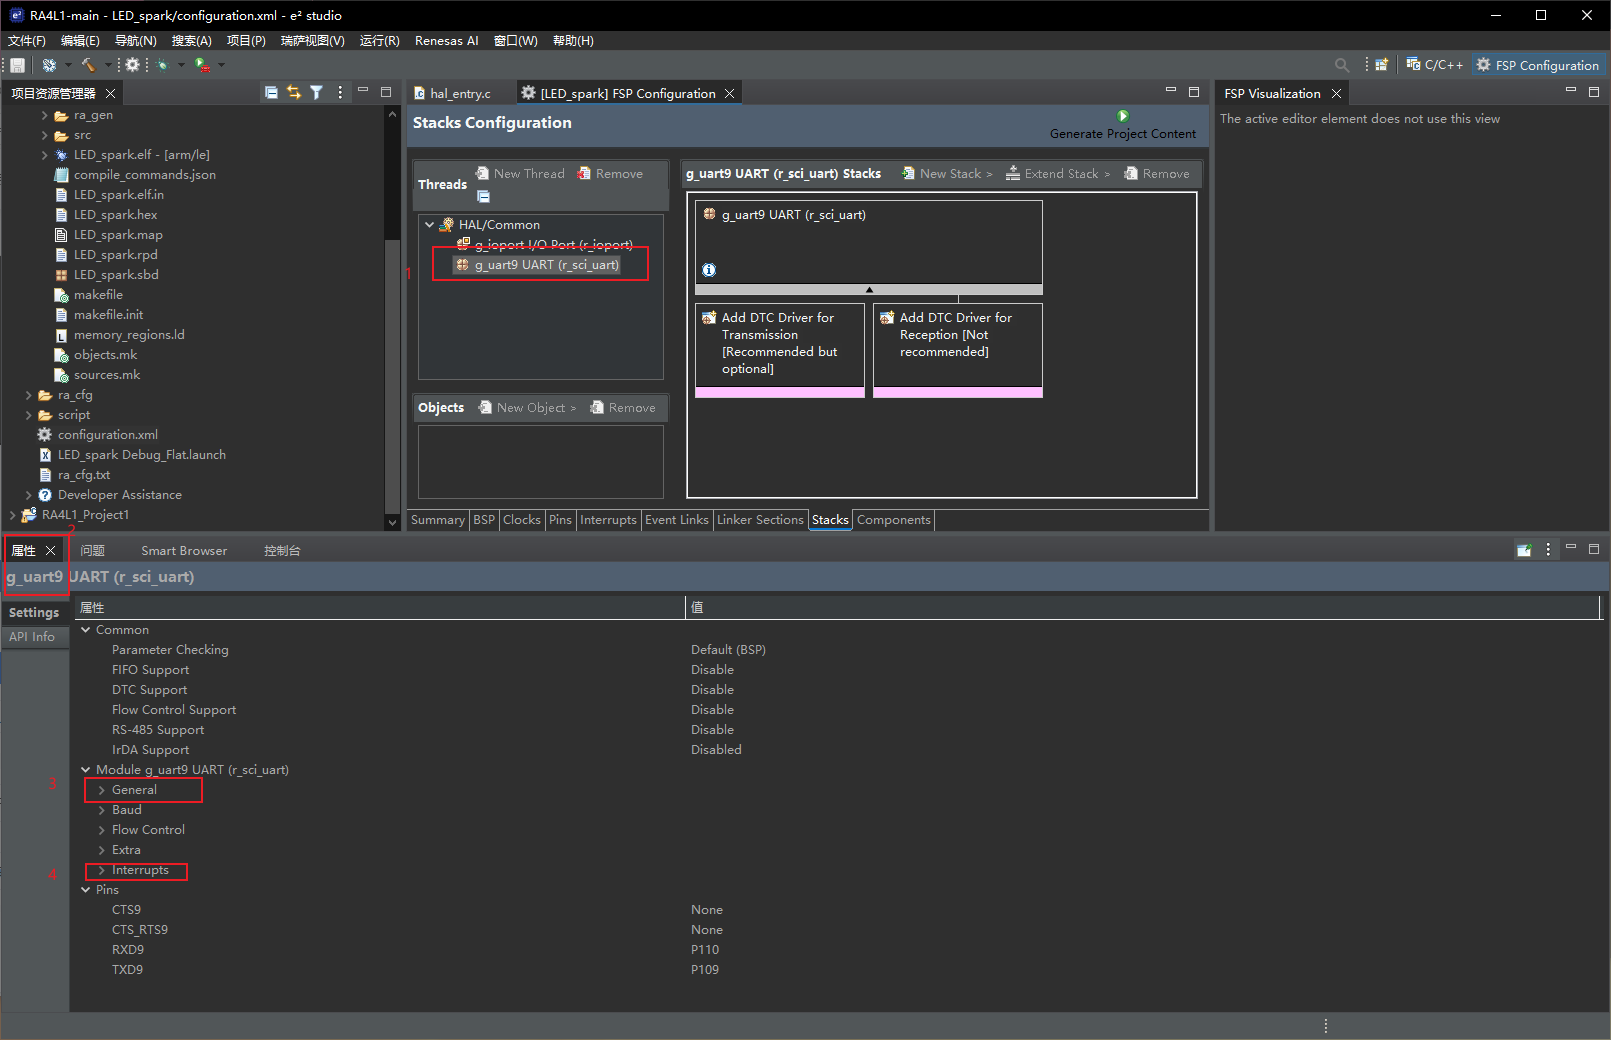Click the hammer Build icon
This screenshot has height=1040, width=1611.
coord(88,65)
